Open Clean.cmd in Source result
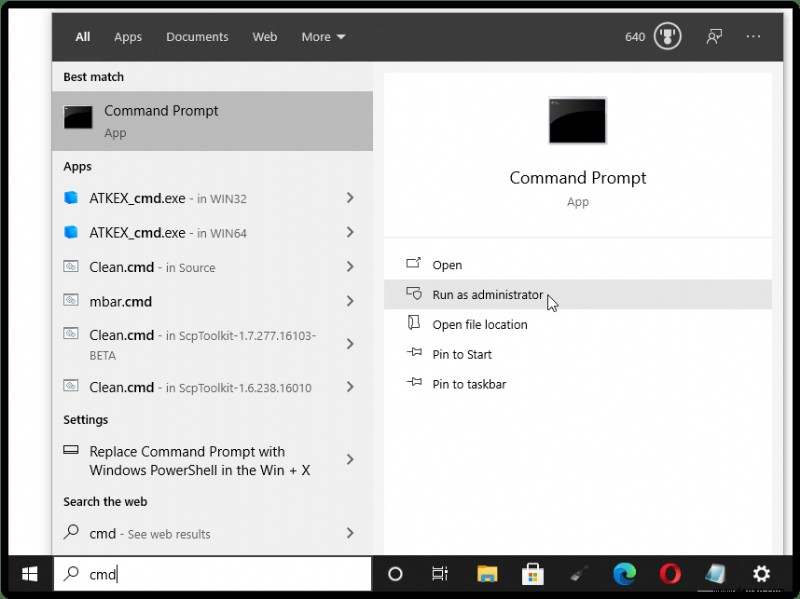 pos(212,266)
